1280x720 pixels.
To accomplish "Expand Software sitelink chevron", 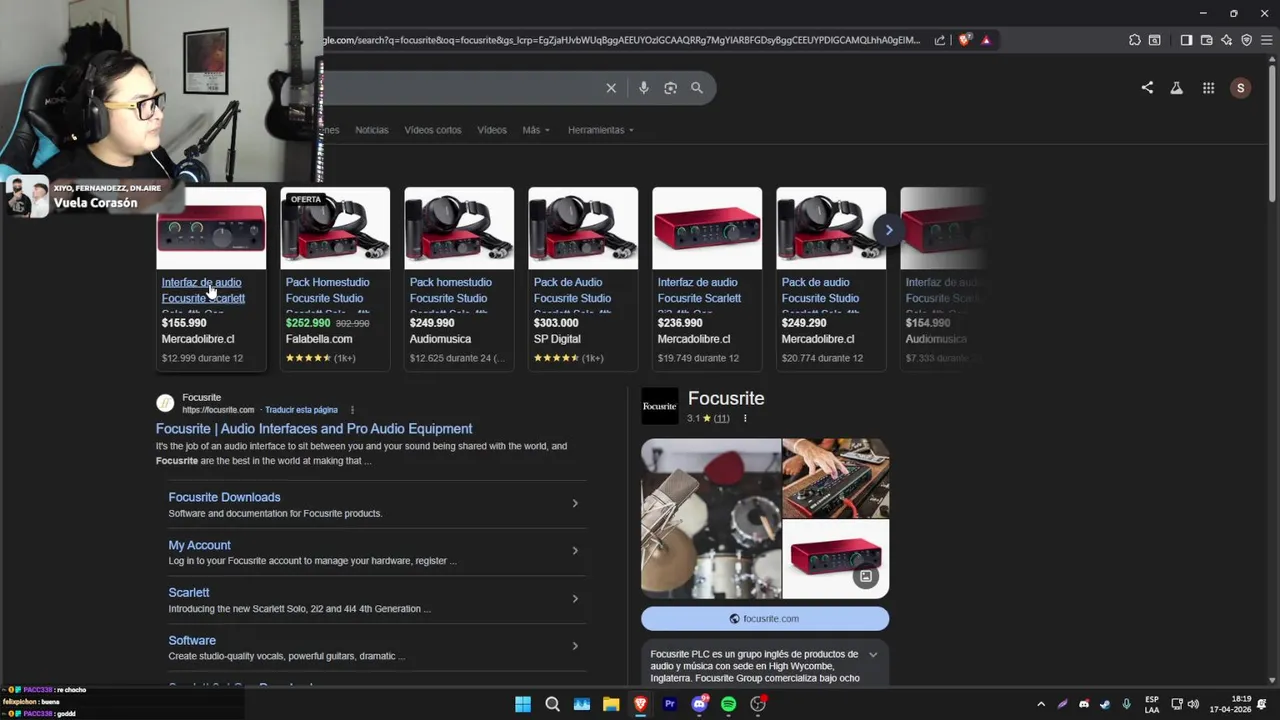I will click(x=575, y=646).
